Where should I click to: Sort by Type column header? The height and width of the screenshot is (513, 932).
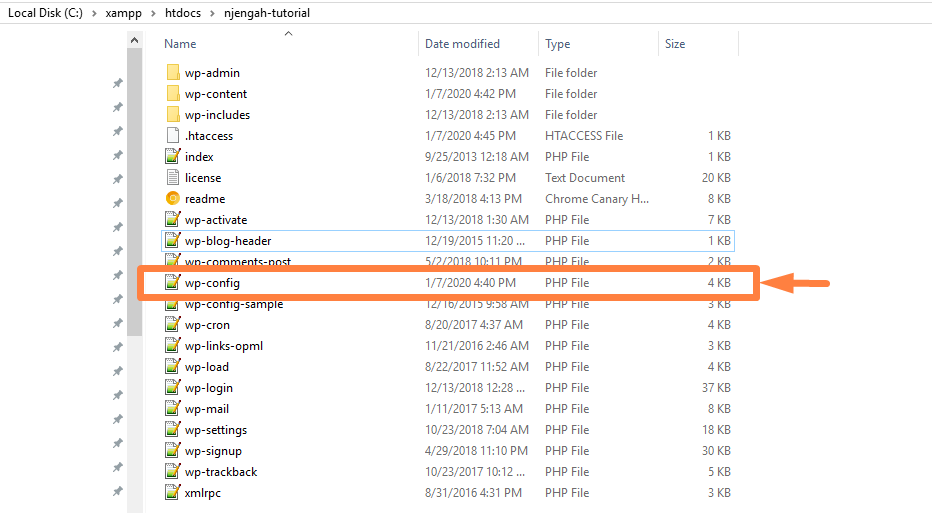(558, 44)
